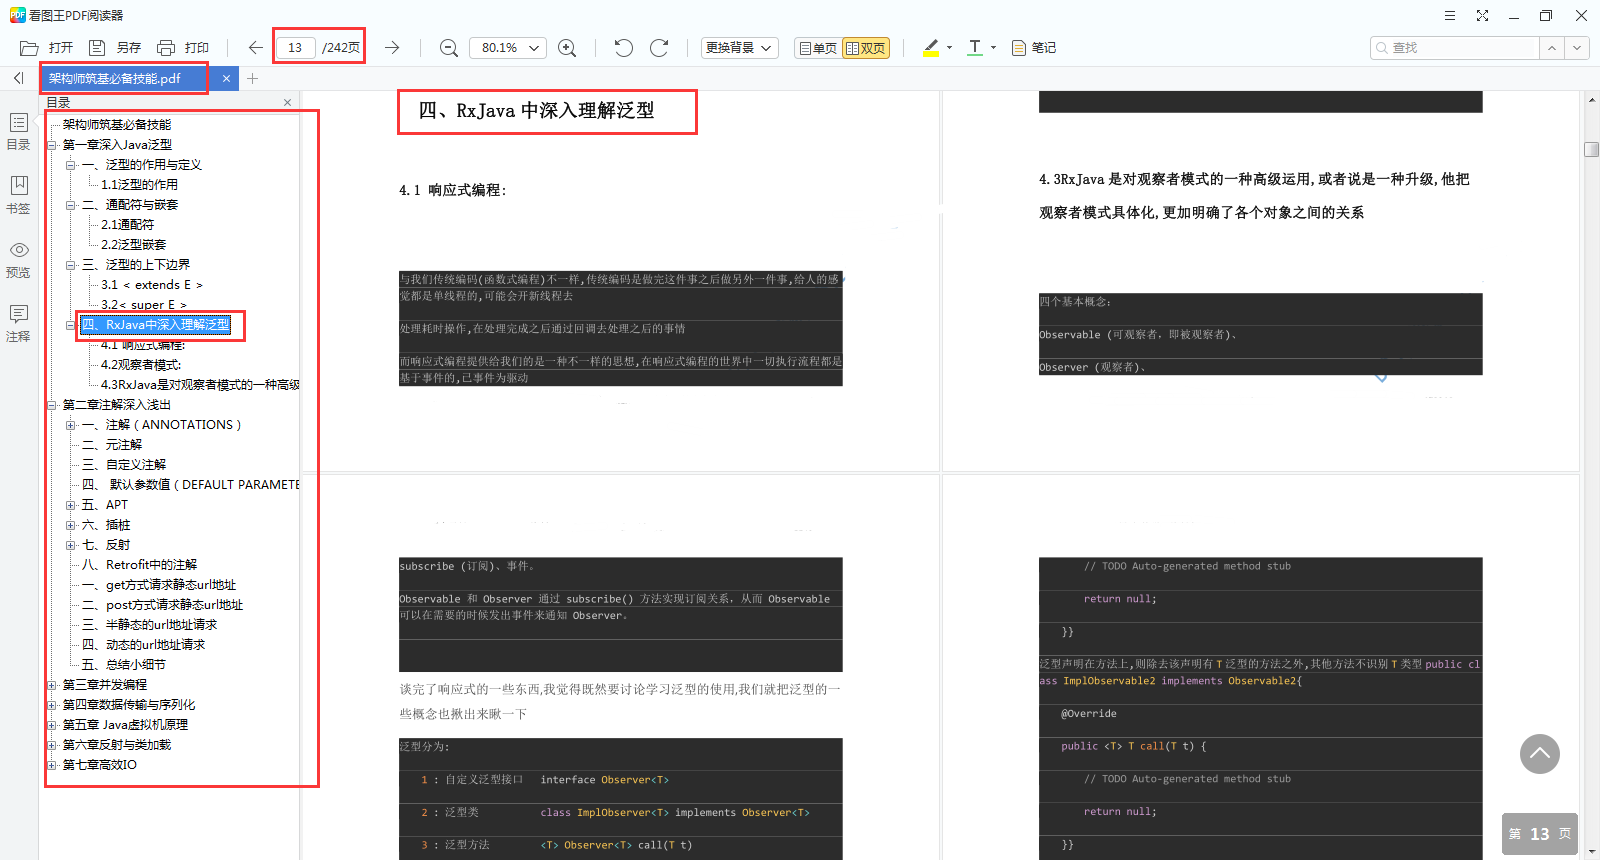Find previous search result arrow
Screen dimensions: 1600x860
[x=1551, y=48]
